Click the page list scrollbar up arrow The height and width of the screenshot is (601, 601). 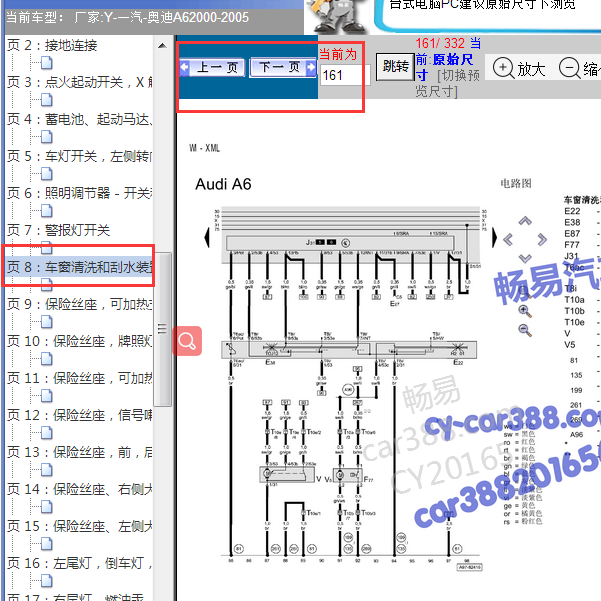162,46
